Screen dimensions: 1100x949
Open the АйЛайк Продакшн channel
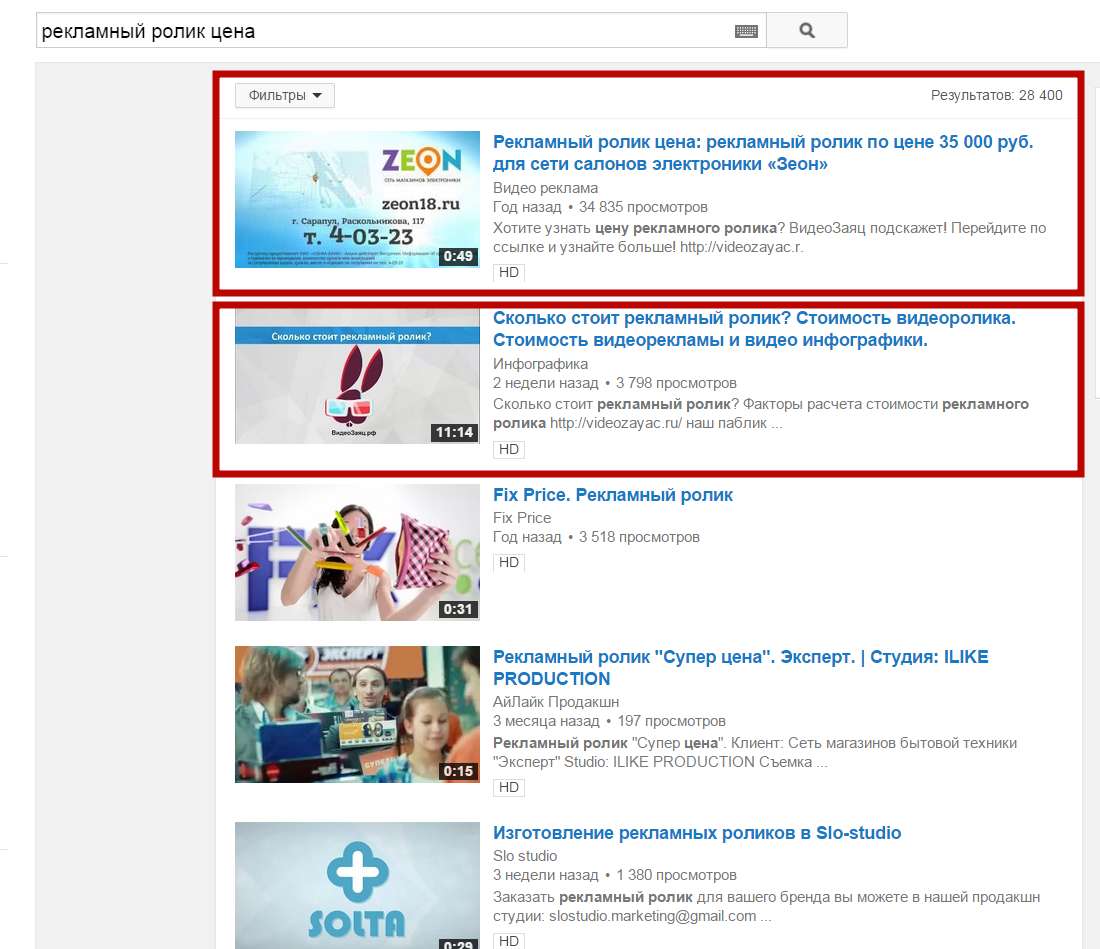tap(556, 702)
